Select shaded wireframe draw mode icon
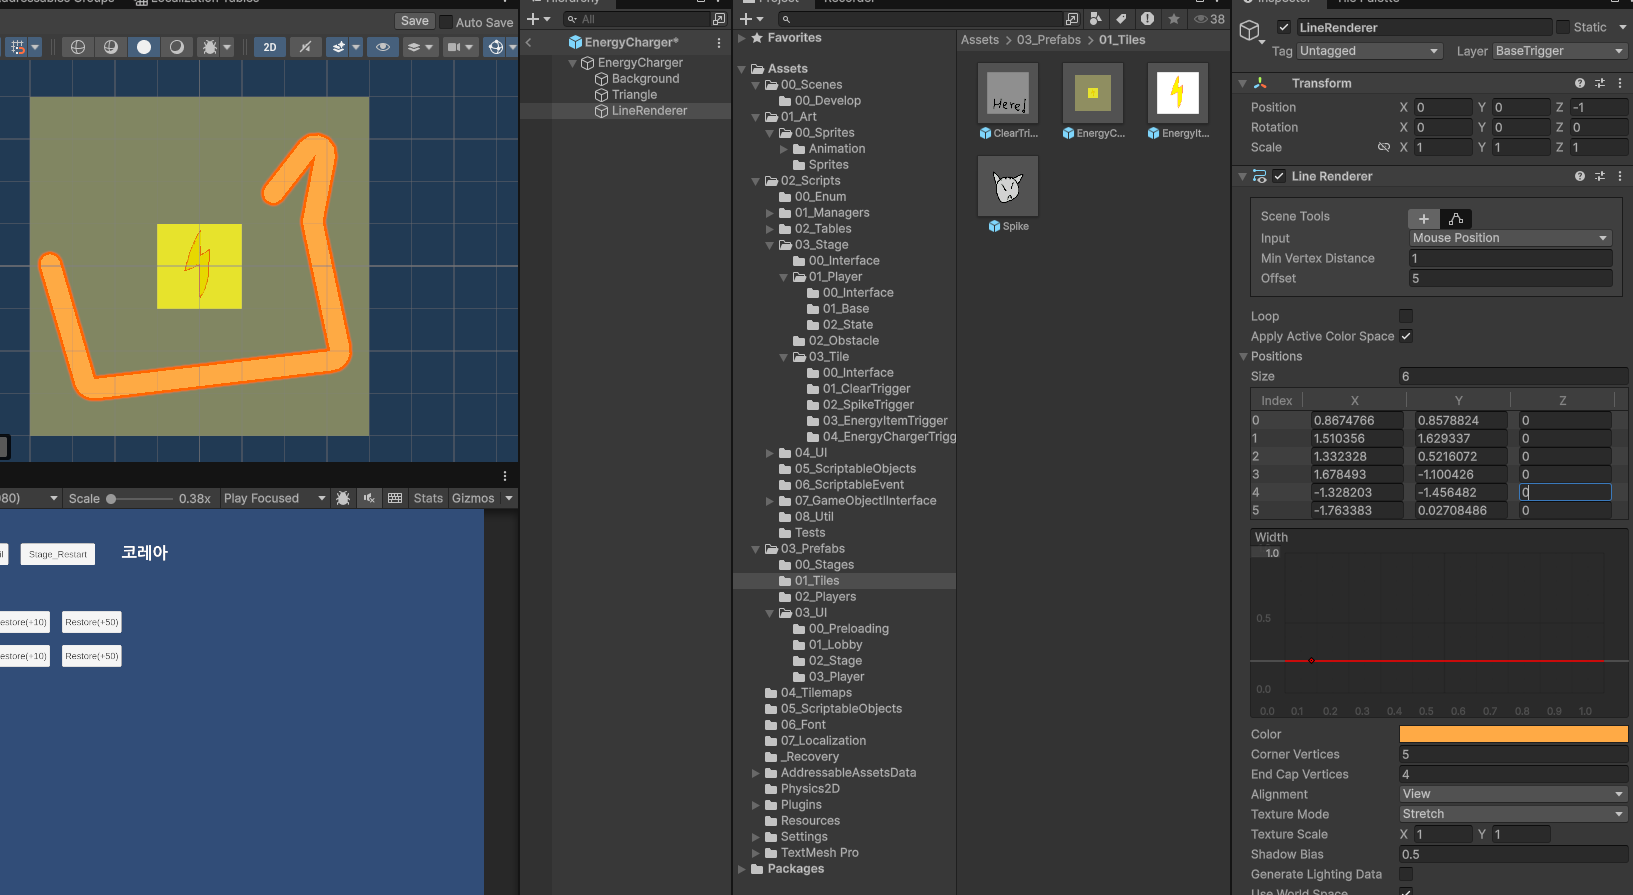Screen dimensions: 1633x895 (x=110, y=47)
